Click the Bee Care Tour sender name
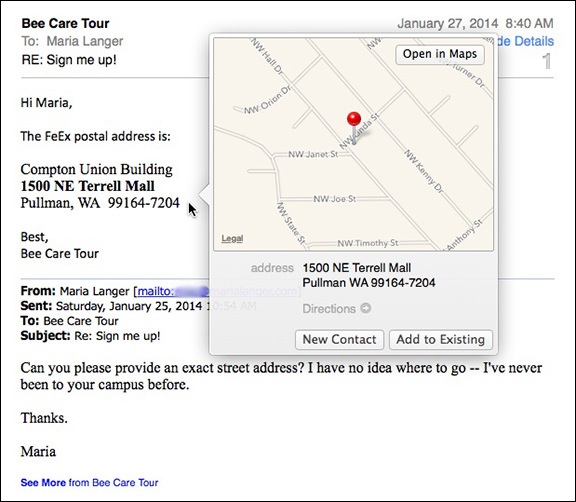 click(65, 24)
